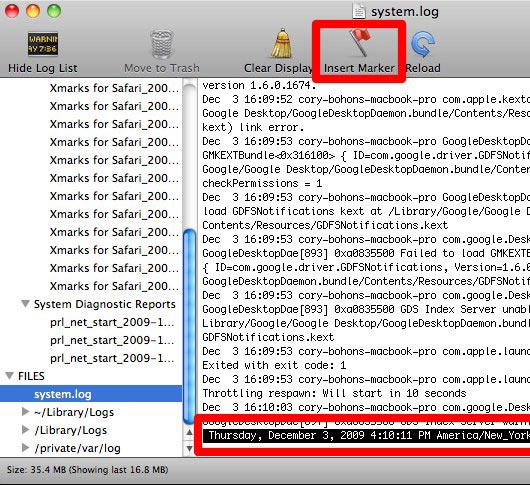Open third prl_net_start_2009 report
Screen dimensions: 530x485
(x=112, y=358)
